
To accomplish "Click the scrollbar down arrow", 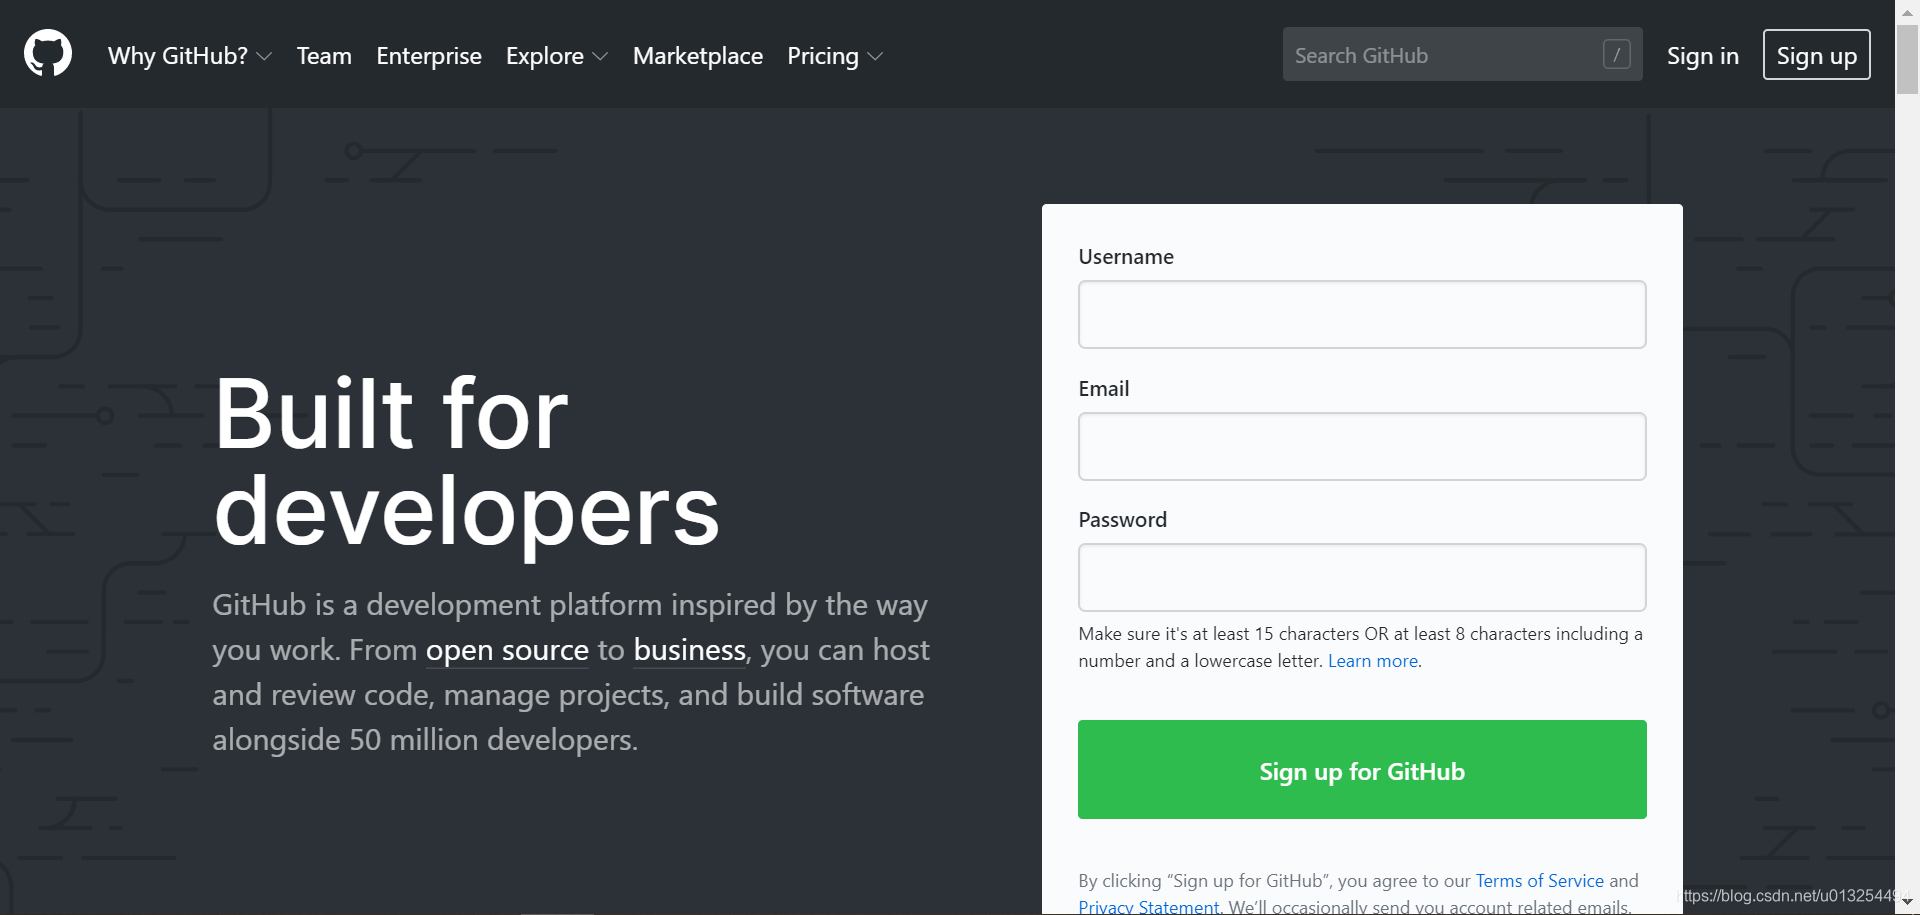I will tap(1908, 902).
